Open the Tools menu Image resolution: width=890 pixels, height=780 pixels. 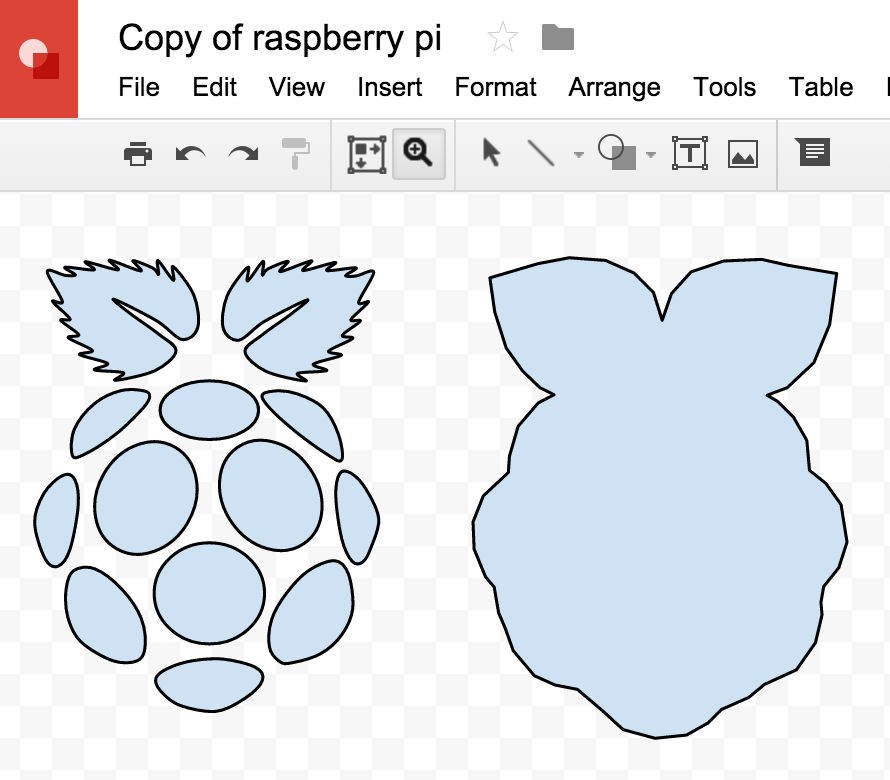724,88
